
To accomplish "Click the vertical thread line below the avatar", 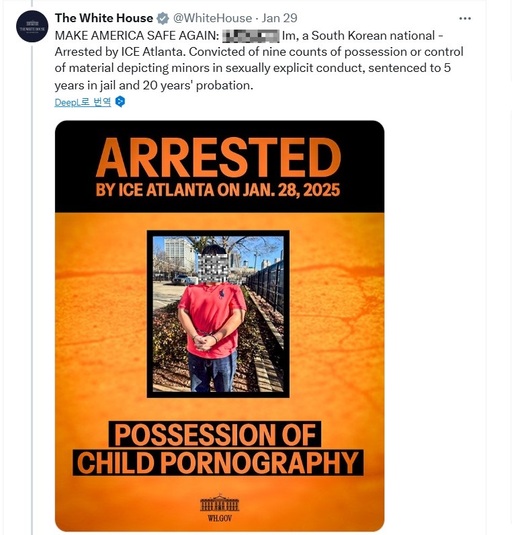I will [x=32, y=289].
